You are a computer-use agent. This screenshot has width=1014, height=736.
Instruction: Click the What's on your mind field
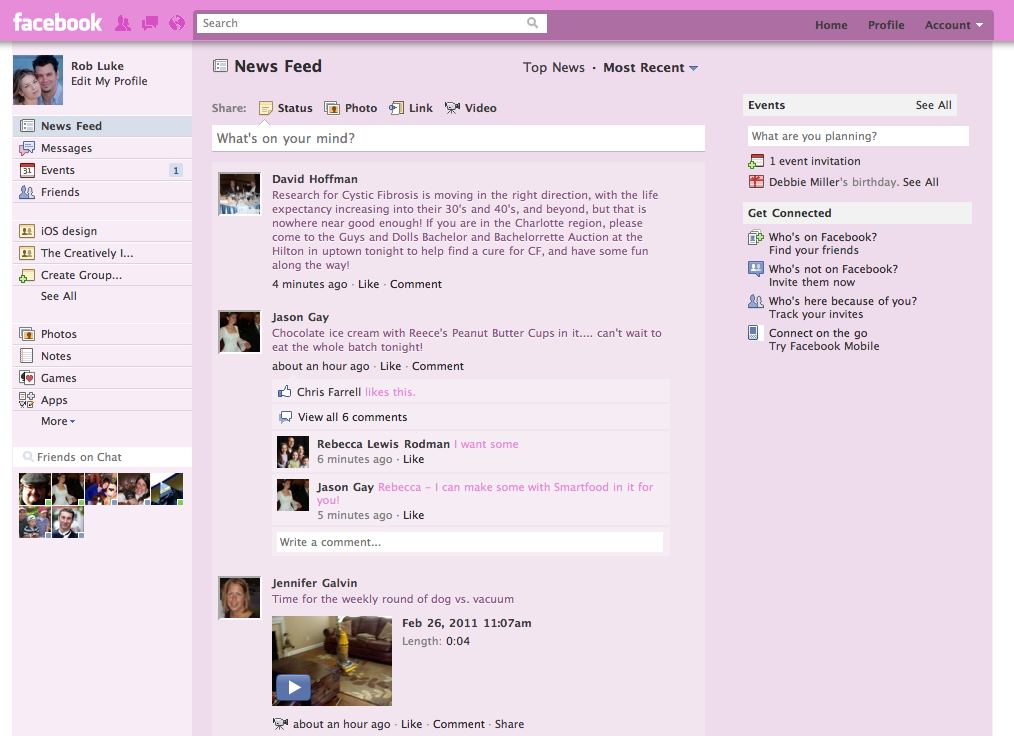pyautogui.click(x=458, y=137)
